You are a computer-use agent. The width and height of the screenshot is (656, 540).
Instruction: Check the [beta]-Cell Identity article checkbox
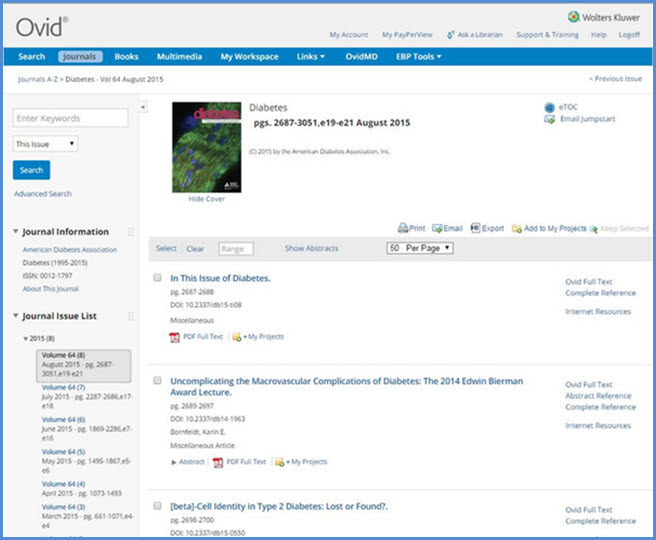click(157, 506)
